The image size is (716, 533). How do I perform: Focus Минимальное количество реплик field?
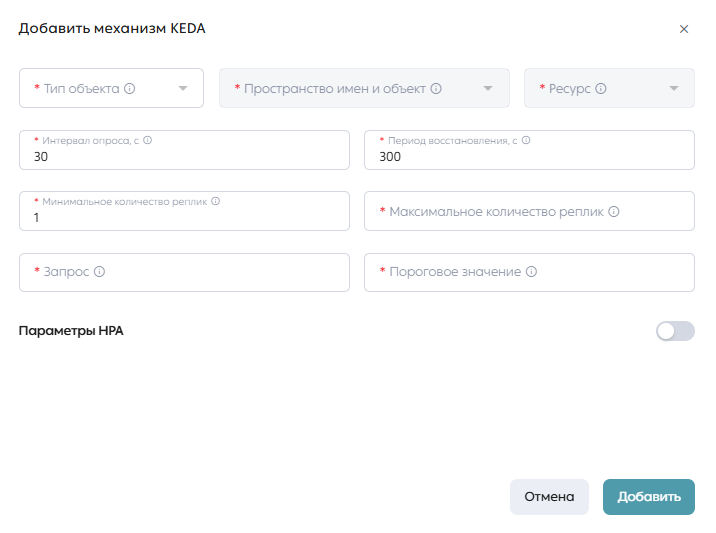184,211
